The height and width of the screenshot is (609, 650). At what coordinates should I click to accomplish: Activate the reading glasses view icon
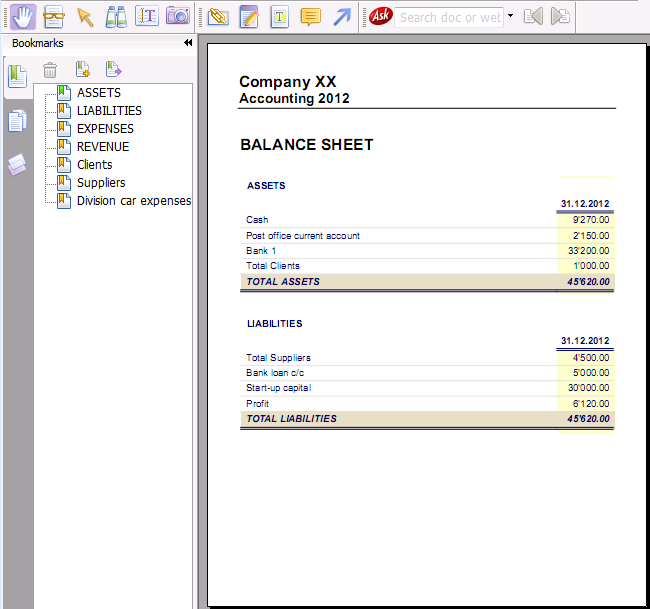pos(54,17)
